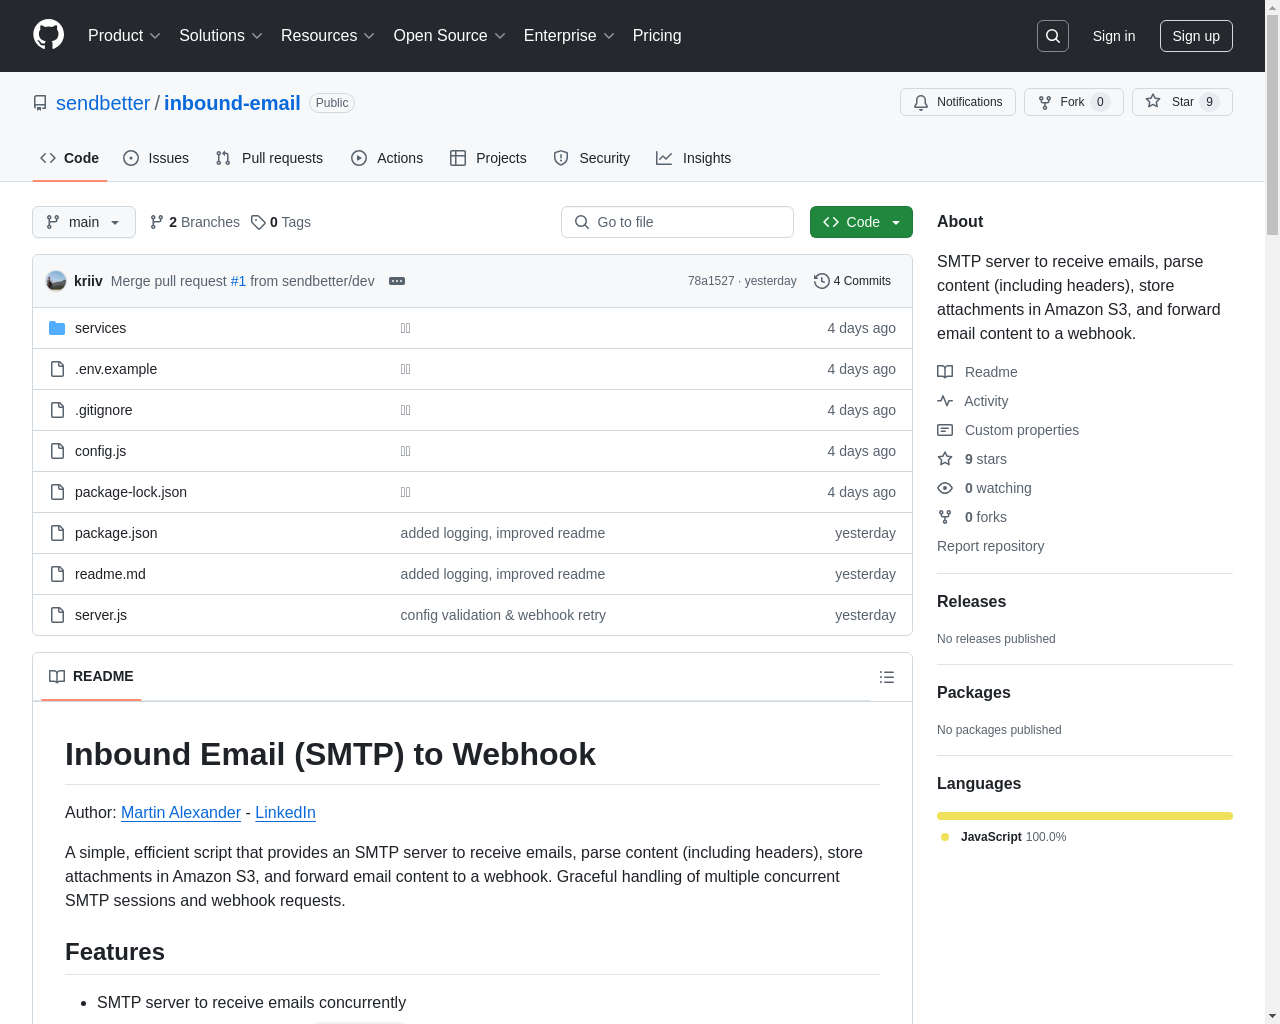This screenshot has height=1024, width=1280.
Task: Click the commit history clock icon
Action: click(822, 281)
